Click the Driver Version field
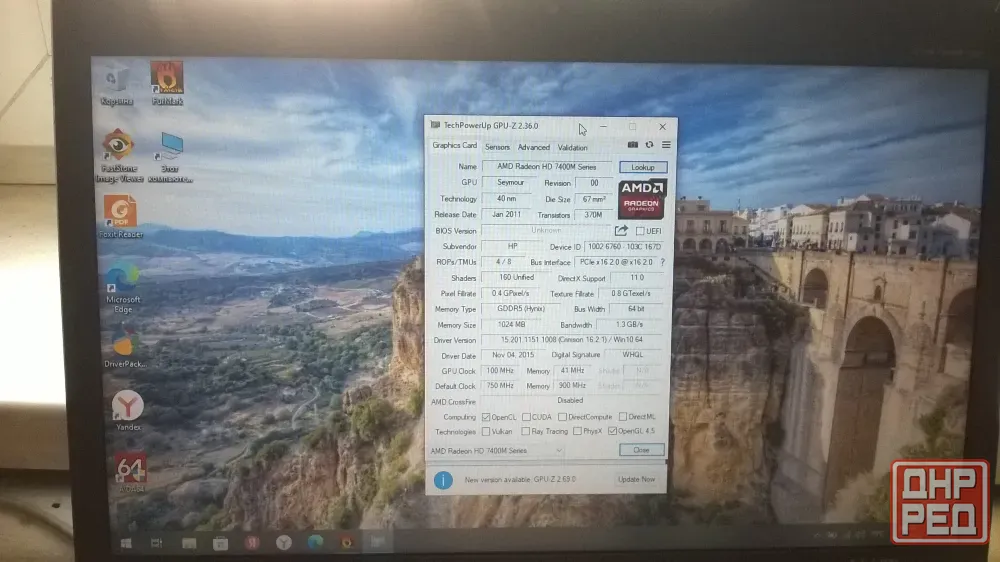1000x562 pixels. (572, 340)
